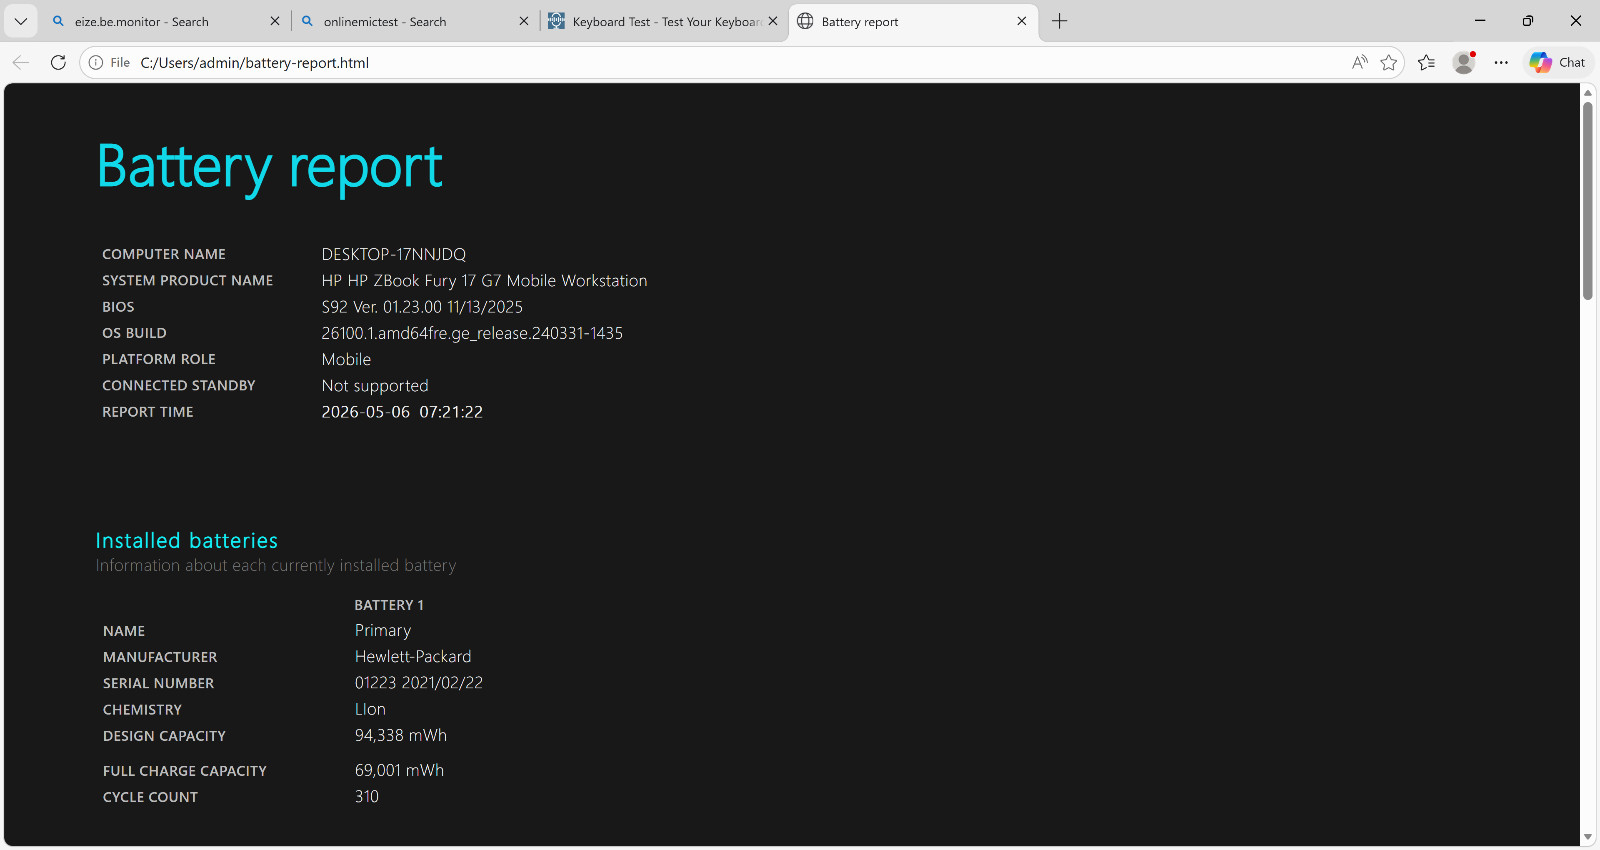The width and height of the screenshot is (1600, 850).
Task: Add this page to favorites with star
Action: click(1389, 62)
